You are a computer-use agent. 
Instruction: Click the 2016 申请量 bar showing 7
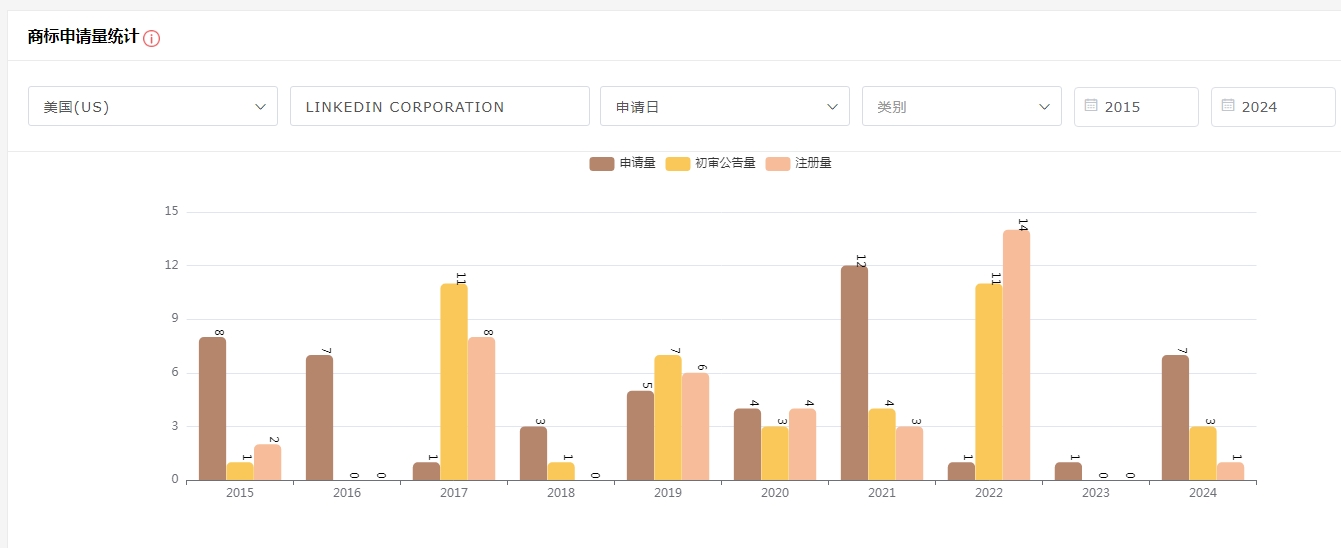(319, 418)
